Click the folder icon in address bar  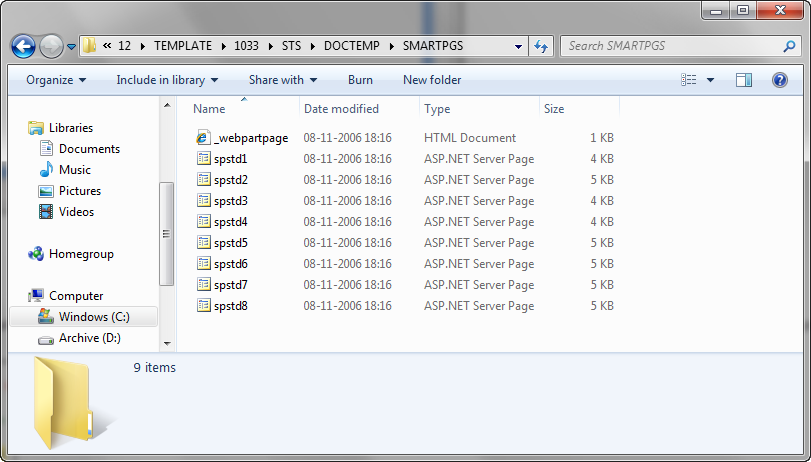click(x=89, y=46)
